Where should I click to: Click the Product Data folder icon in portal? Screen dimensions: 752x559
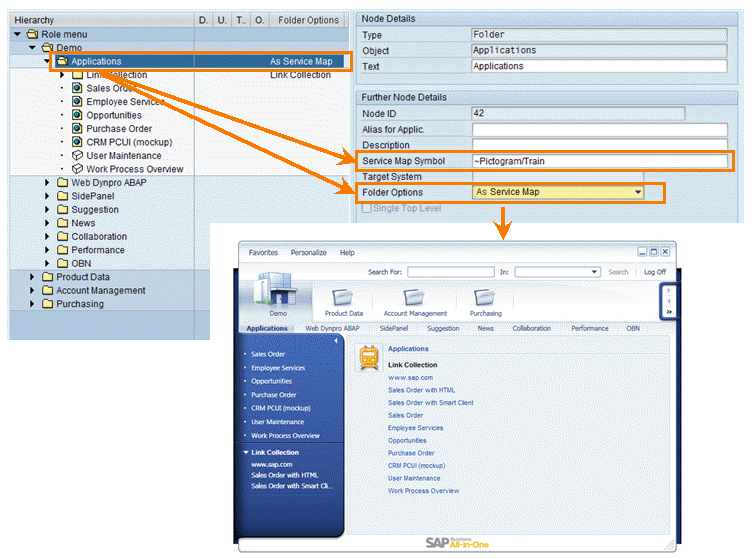342,297
